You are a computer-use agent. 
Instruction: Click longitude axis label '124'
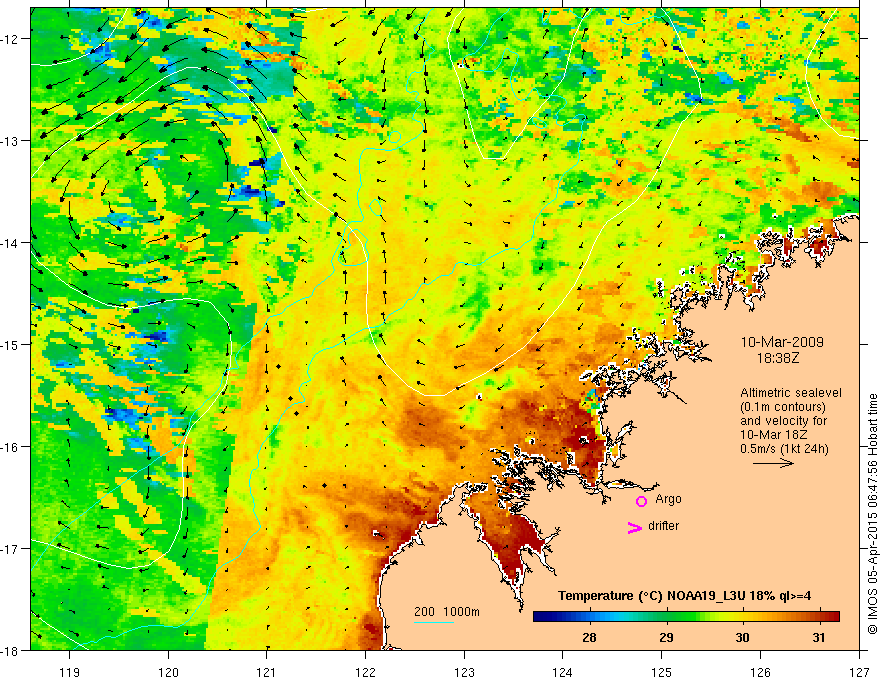(563, 672)
